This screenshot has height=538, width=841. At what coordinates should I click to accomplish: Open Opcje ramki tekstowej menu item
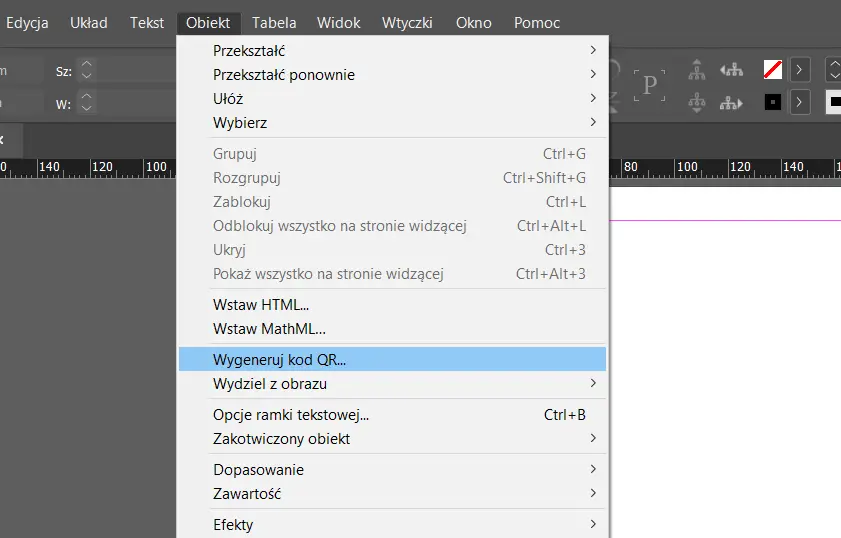point(291,415)
